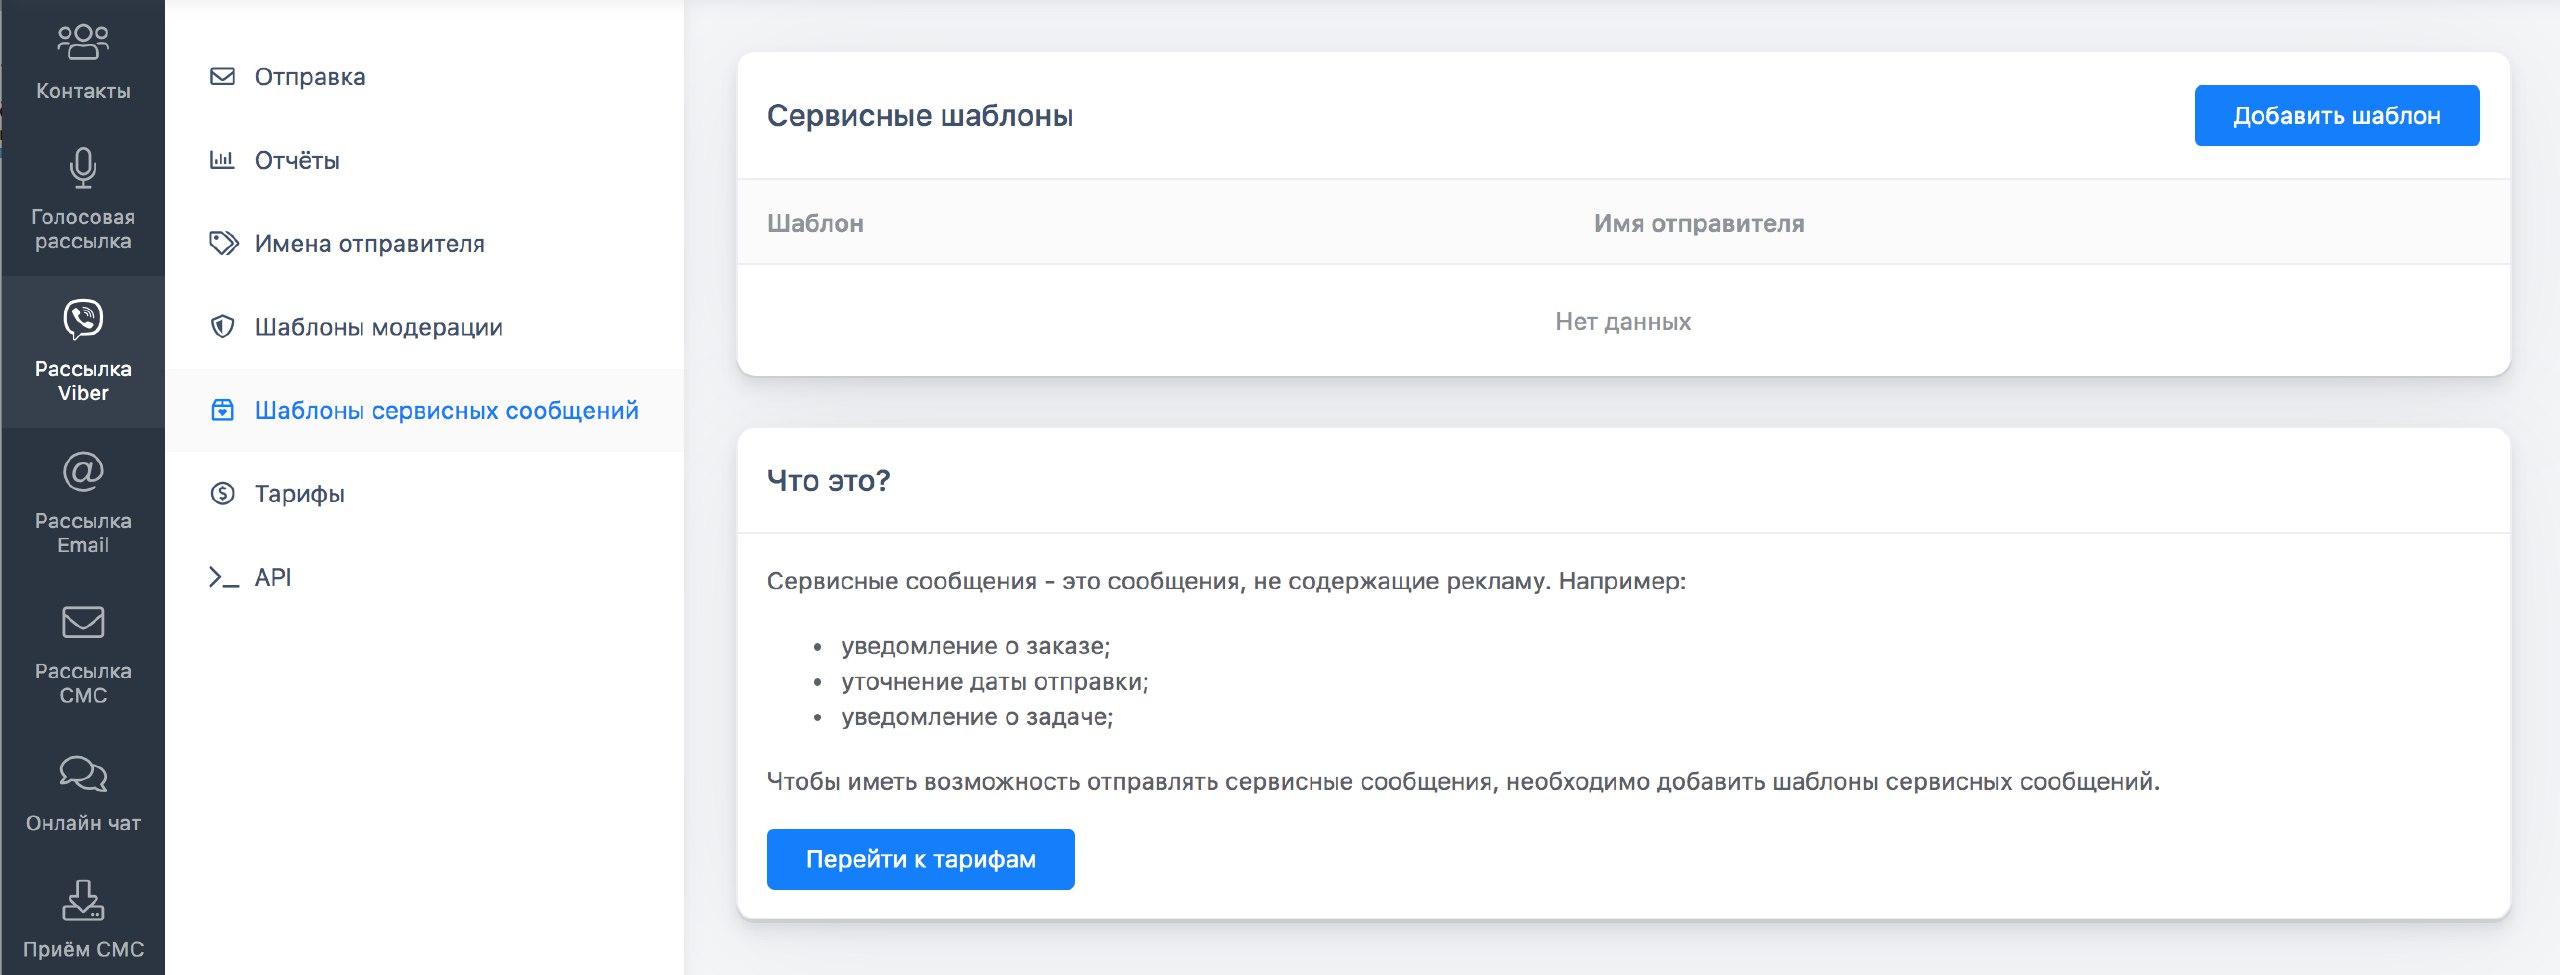The height and width of the screenshot is (975, 2560).
Task: Select the Viber mailing phone icon
Action: (83, 320)
